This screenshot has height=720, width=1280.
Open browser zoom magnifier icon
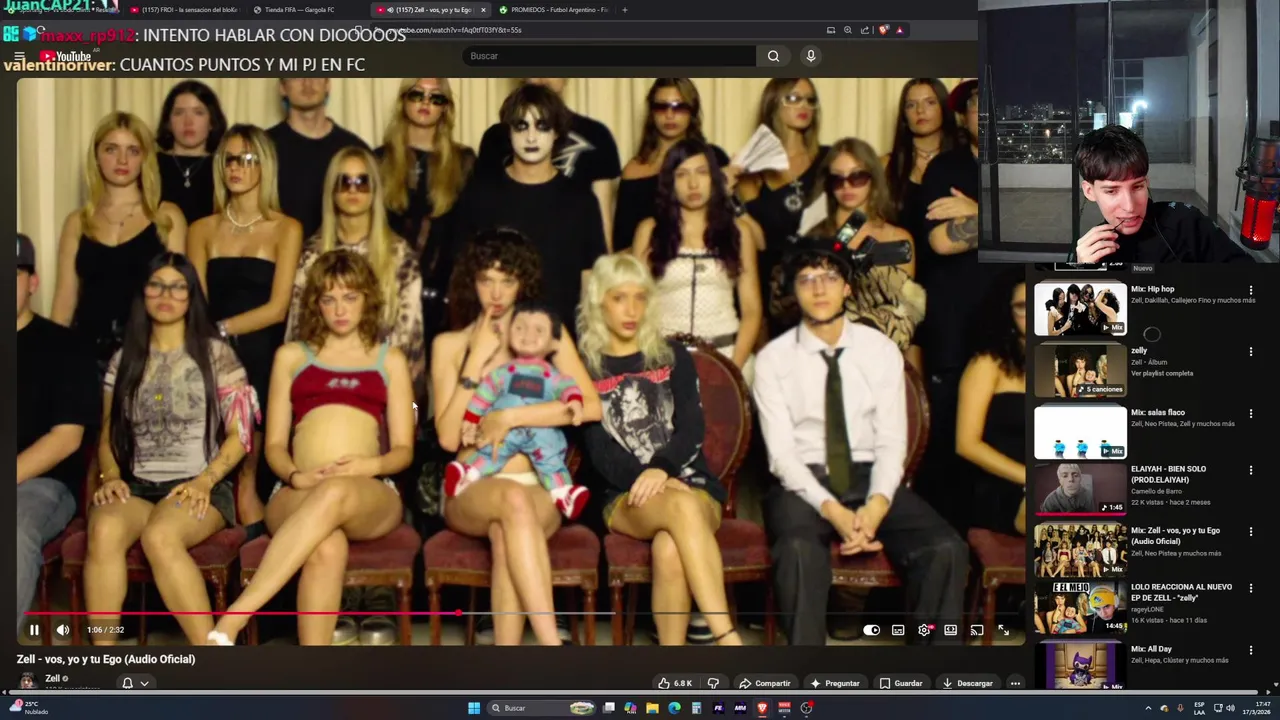tap(848, 30)
